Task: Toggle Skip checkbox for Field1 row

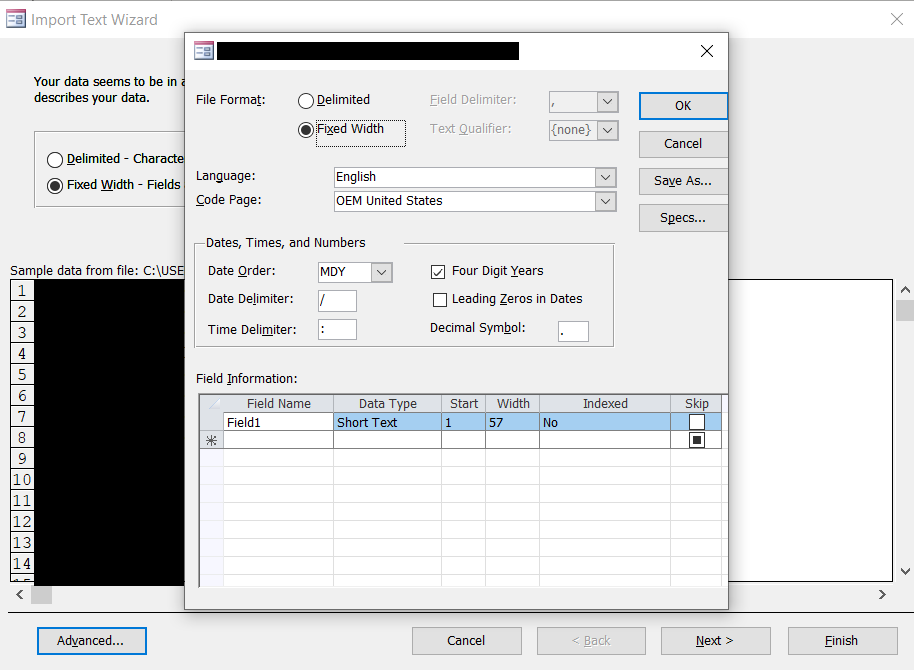Action: pyautogui.click(x=697, y=422)
